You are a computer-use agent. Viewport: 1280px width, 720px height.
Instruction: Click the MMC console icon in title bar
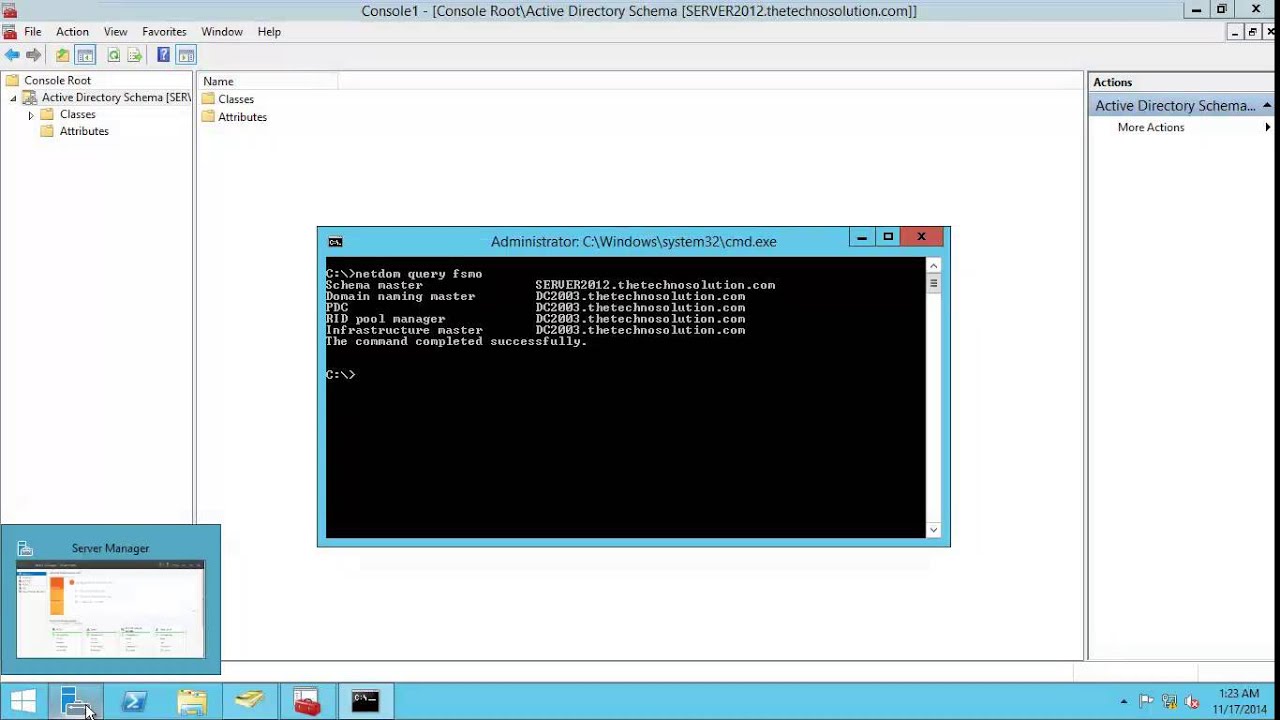coord(10,10)
